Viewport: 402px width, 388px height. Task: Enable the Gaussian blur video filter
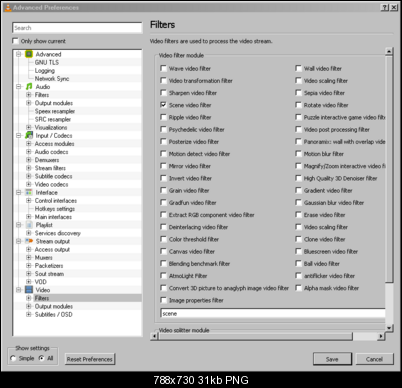click(x=298, y=202)
